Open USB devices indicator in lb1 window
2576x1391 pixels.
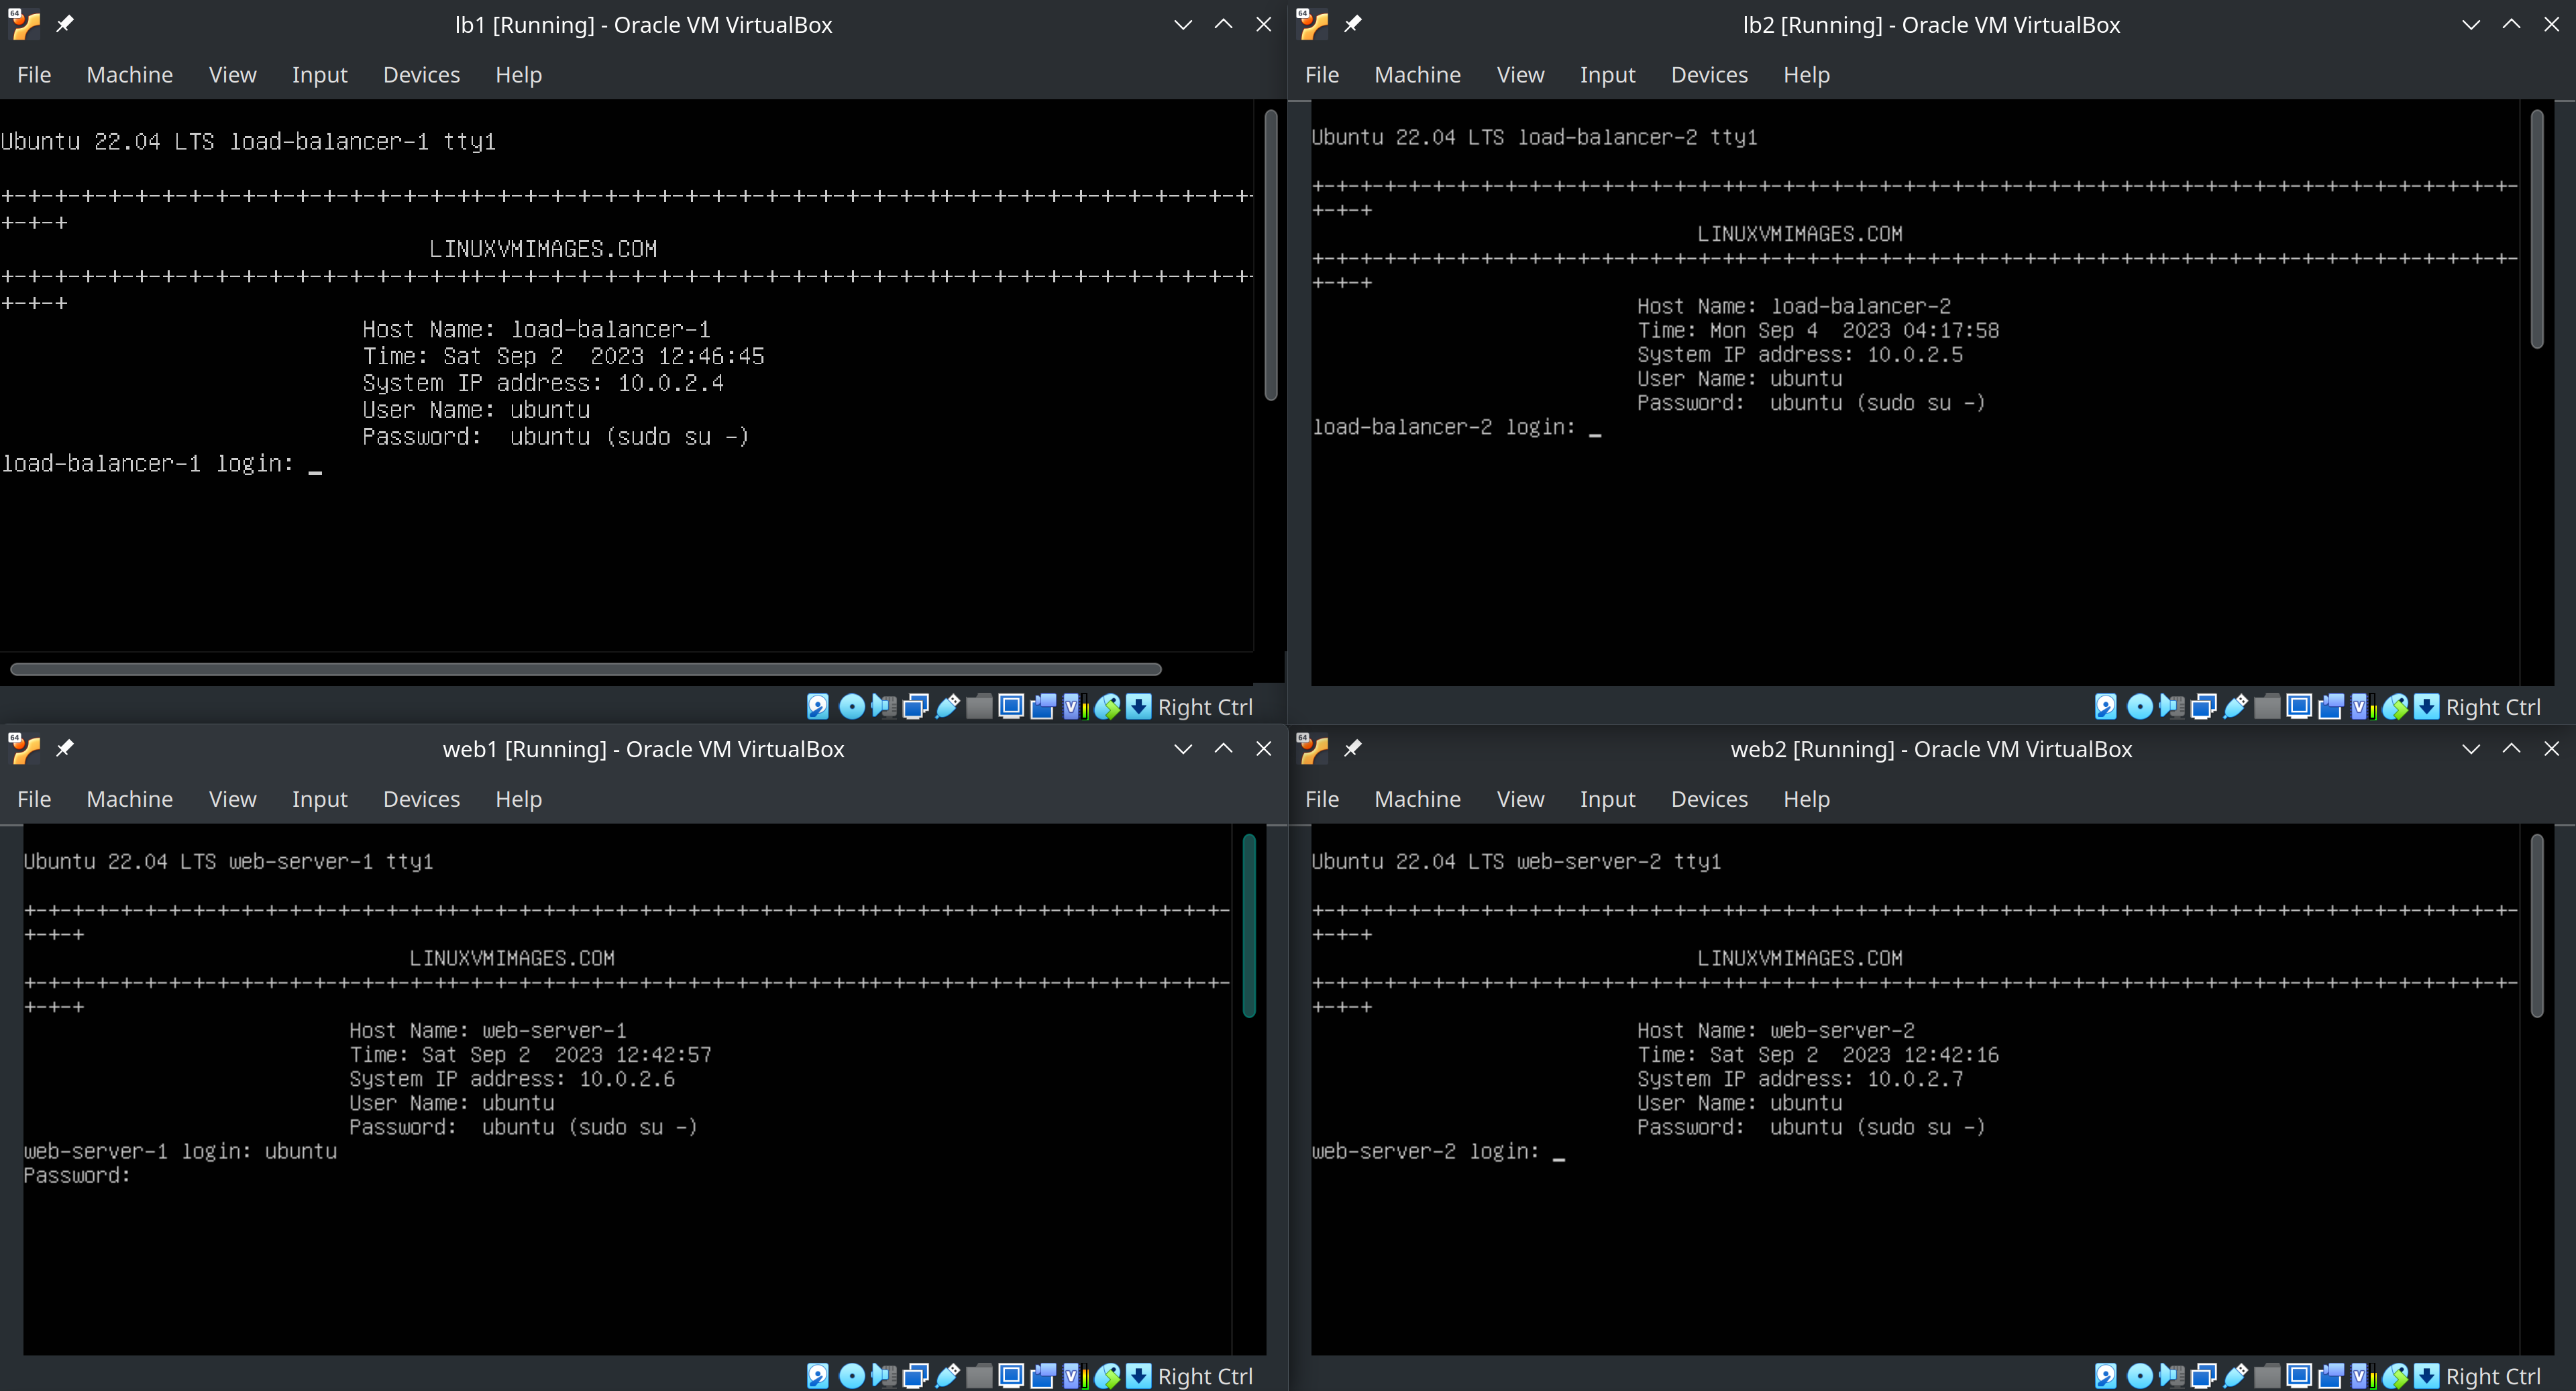(x=947, y=707)
